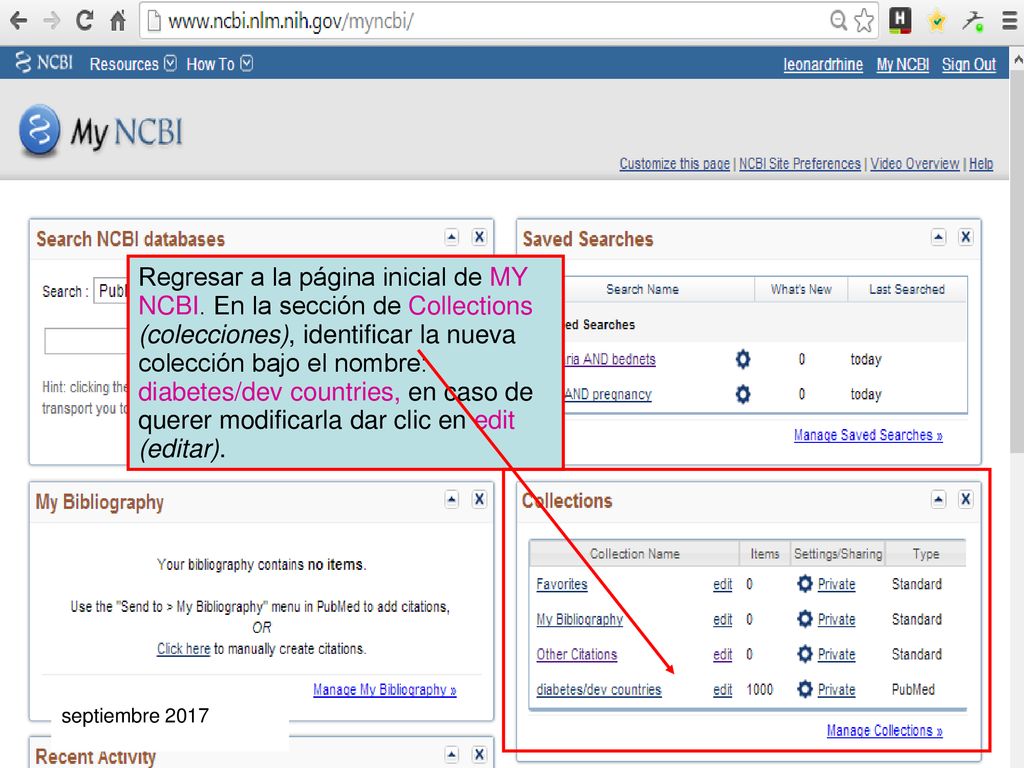Open the leonardrhine account link
This screenshot has width=1024, height=768.
823,65
